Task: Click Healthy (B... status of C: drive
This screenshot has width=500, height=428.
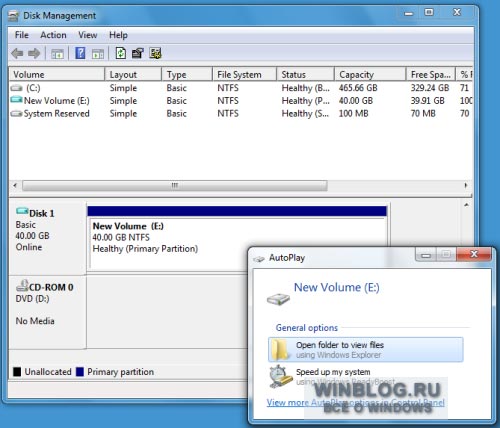Action: coord(306,88)
